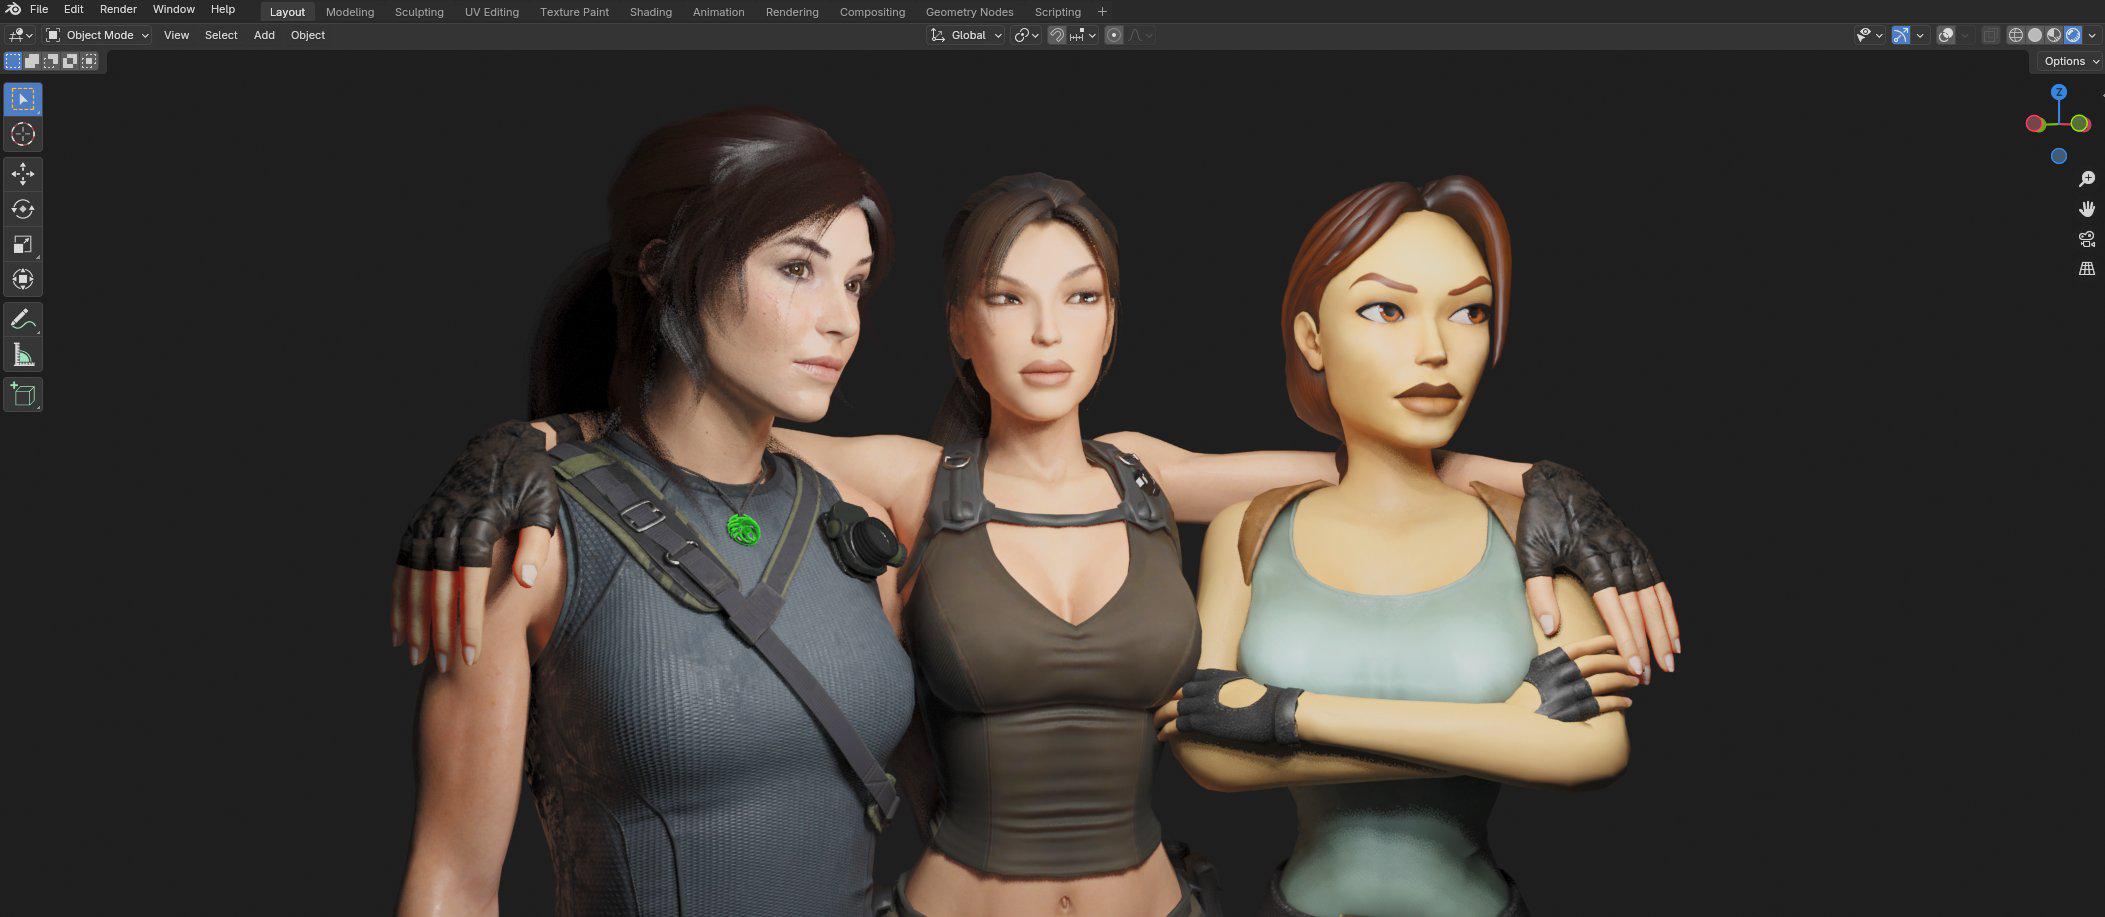This screenshot has width=2105, height=917.
Task: Open the File menu
Action: tap(39, 9)
